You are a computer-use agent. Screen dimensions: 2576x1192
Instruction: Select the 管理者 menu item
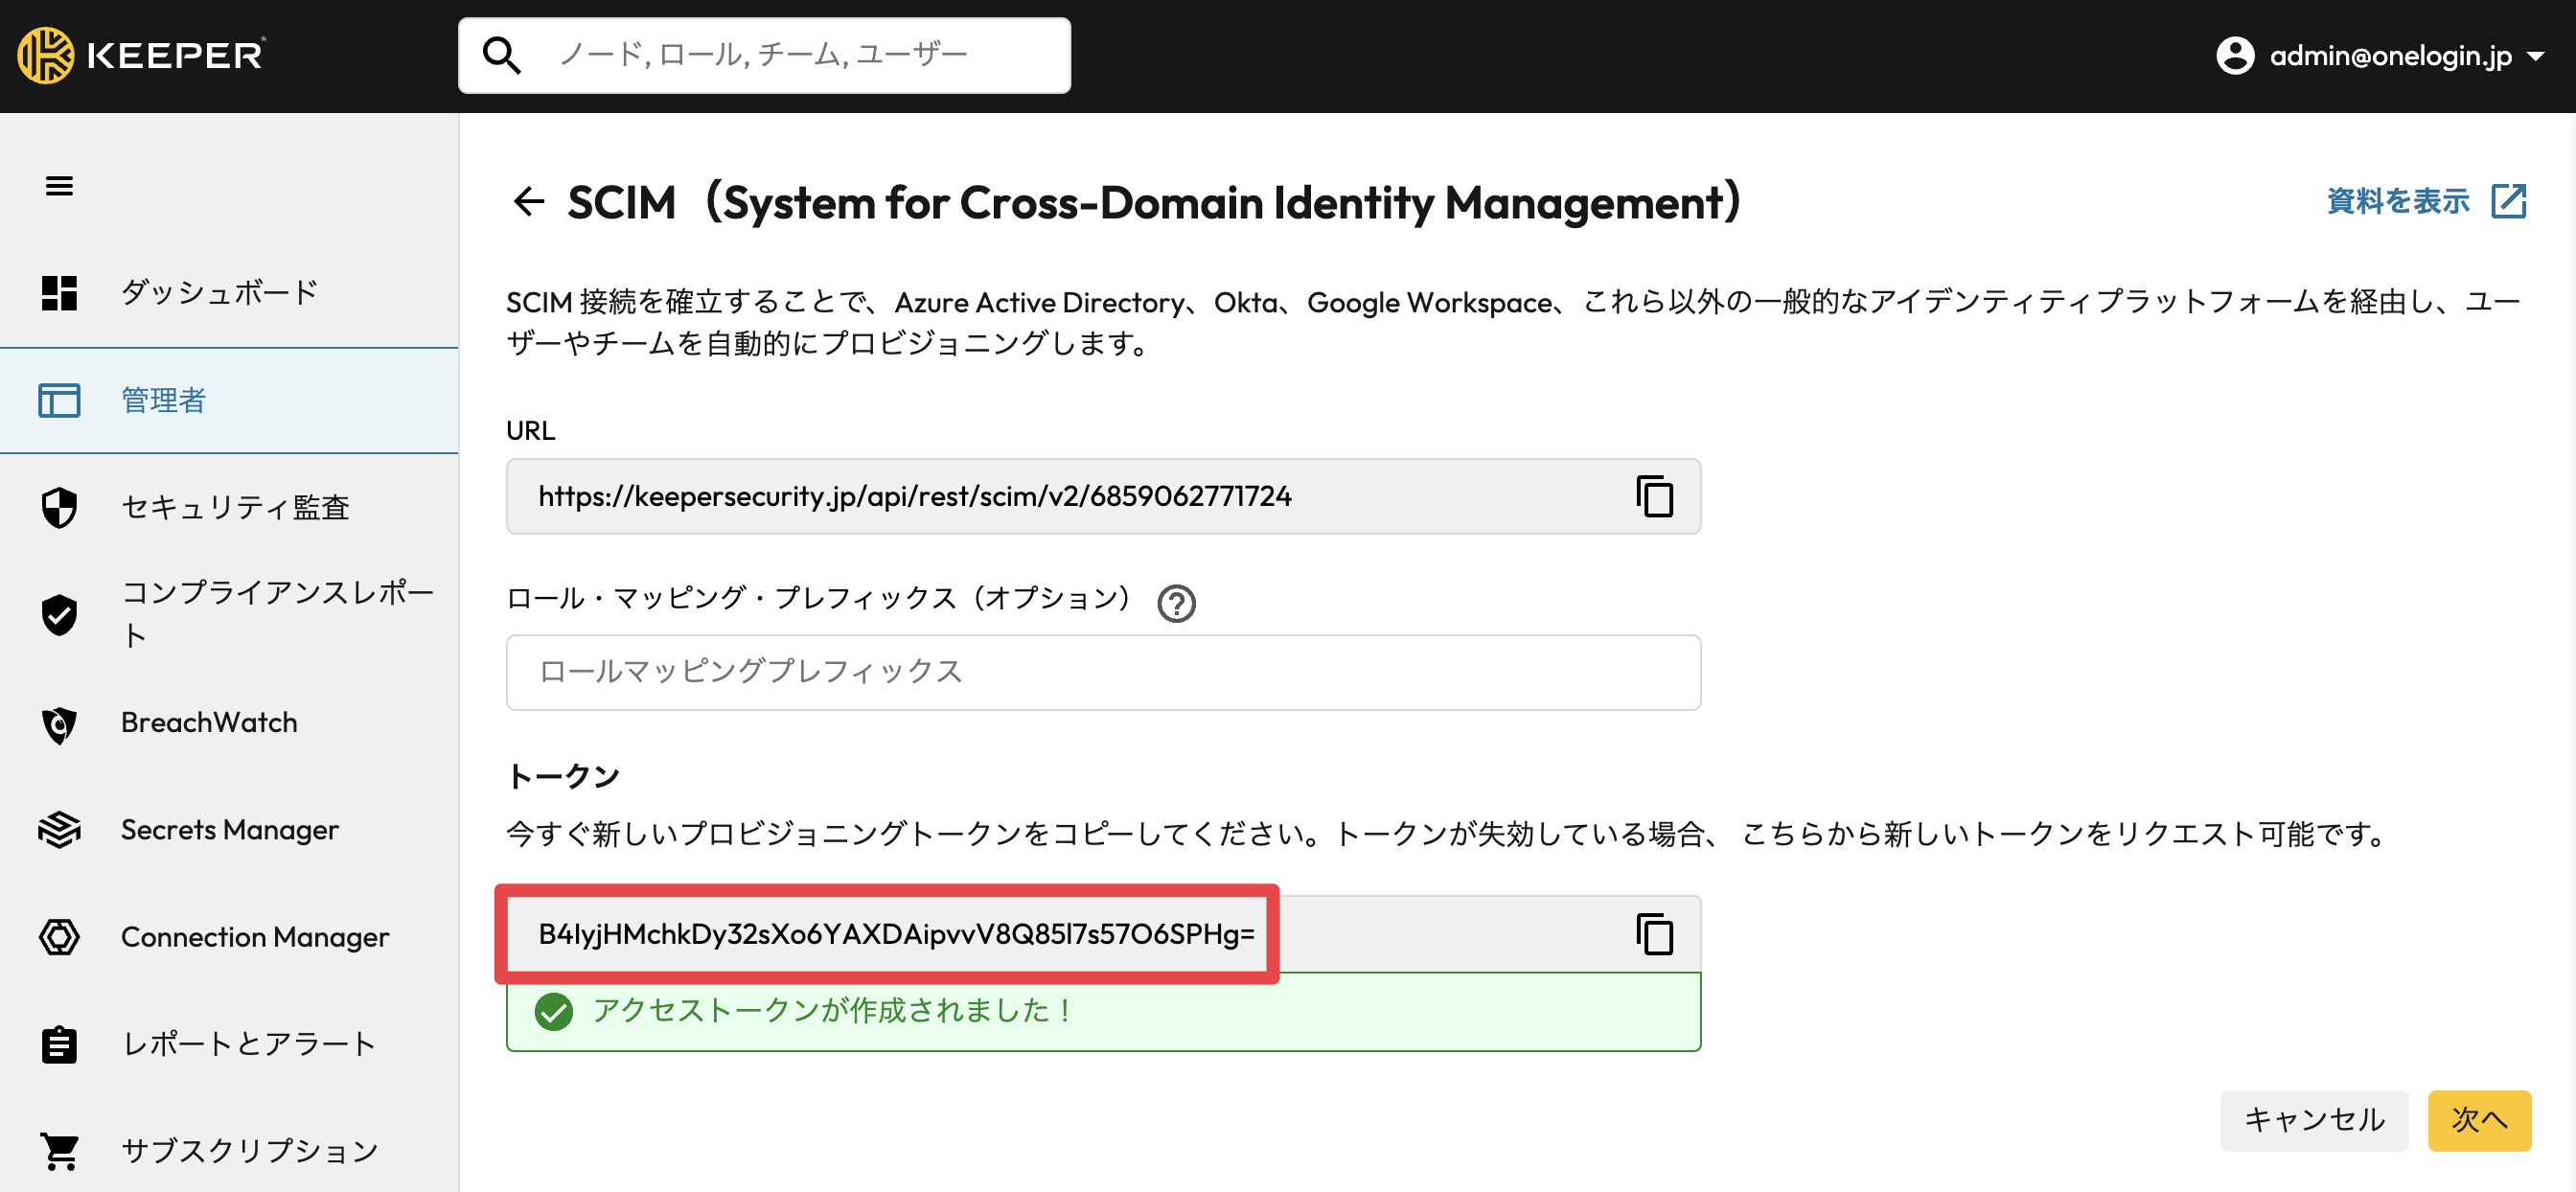pos(229,400)
